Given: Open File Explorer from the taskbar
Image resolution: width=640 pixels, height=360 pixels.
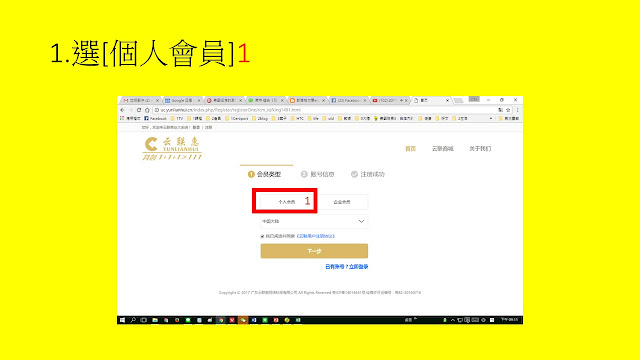Looking at the screenshot, I should click(155, 320).
